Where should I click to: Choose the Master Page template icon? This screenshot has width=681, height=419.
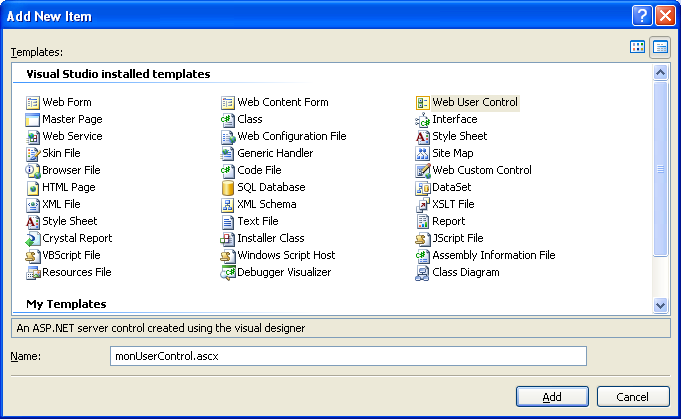[x=33, y=120]
